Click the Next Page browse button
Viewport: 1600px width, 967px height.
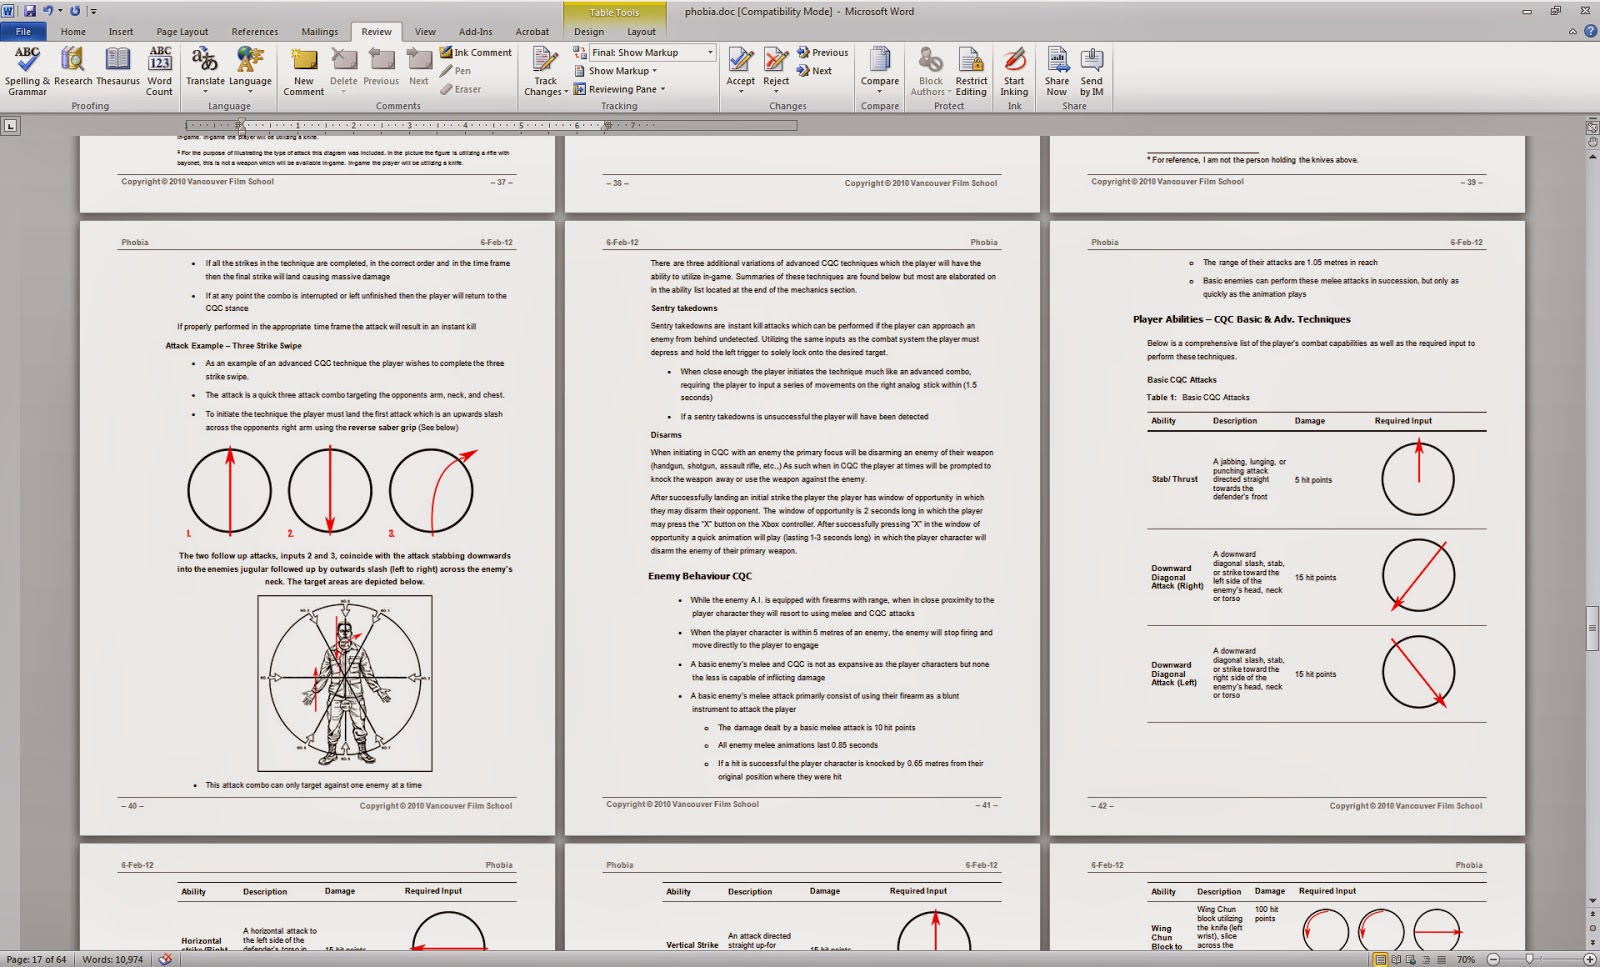point(1592,943)
